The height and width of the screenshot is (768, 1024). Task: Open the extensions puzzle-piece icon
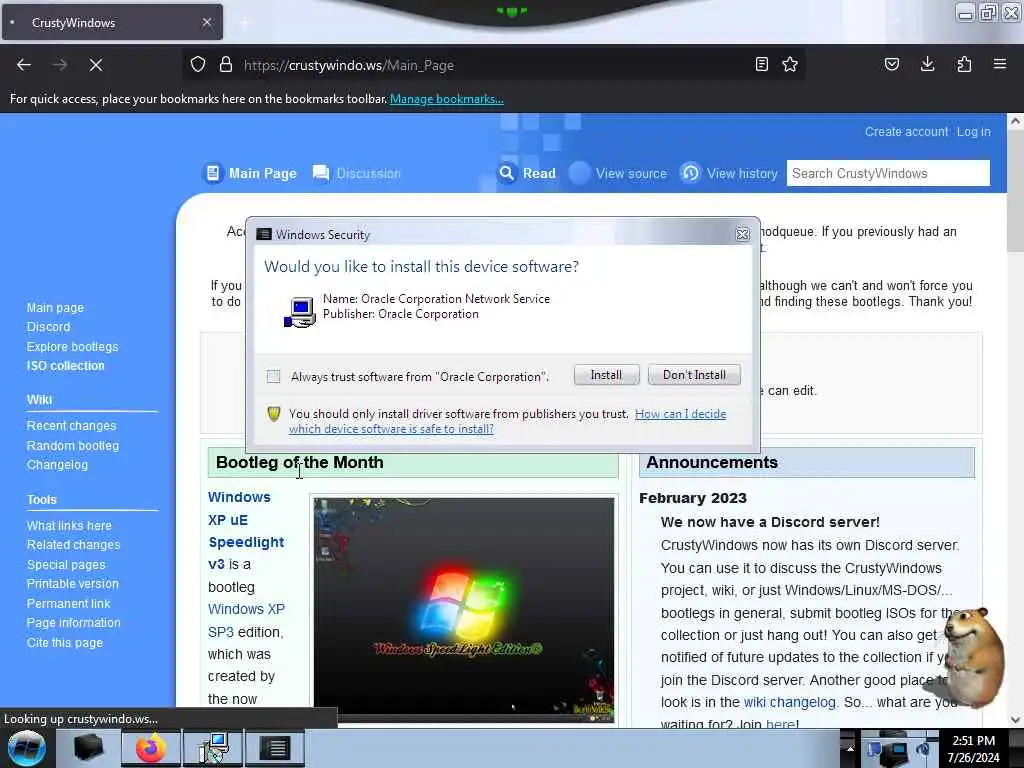pos(964,64)
